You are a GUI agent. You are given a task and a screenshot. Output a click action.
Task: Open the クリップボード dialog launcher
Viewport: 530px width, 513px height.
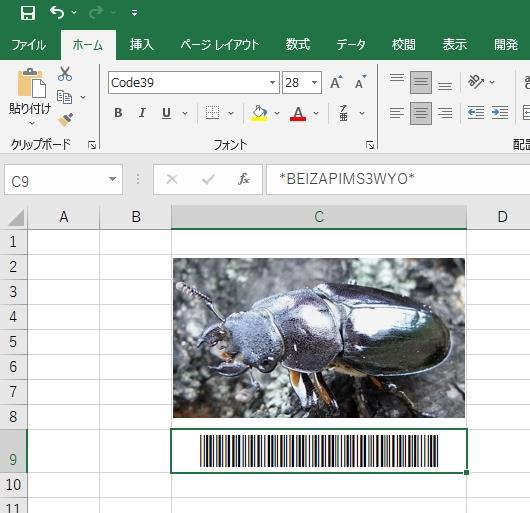point(92,145)
